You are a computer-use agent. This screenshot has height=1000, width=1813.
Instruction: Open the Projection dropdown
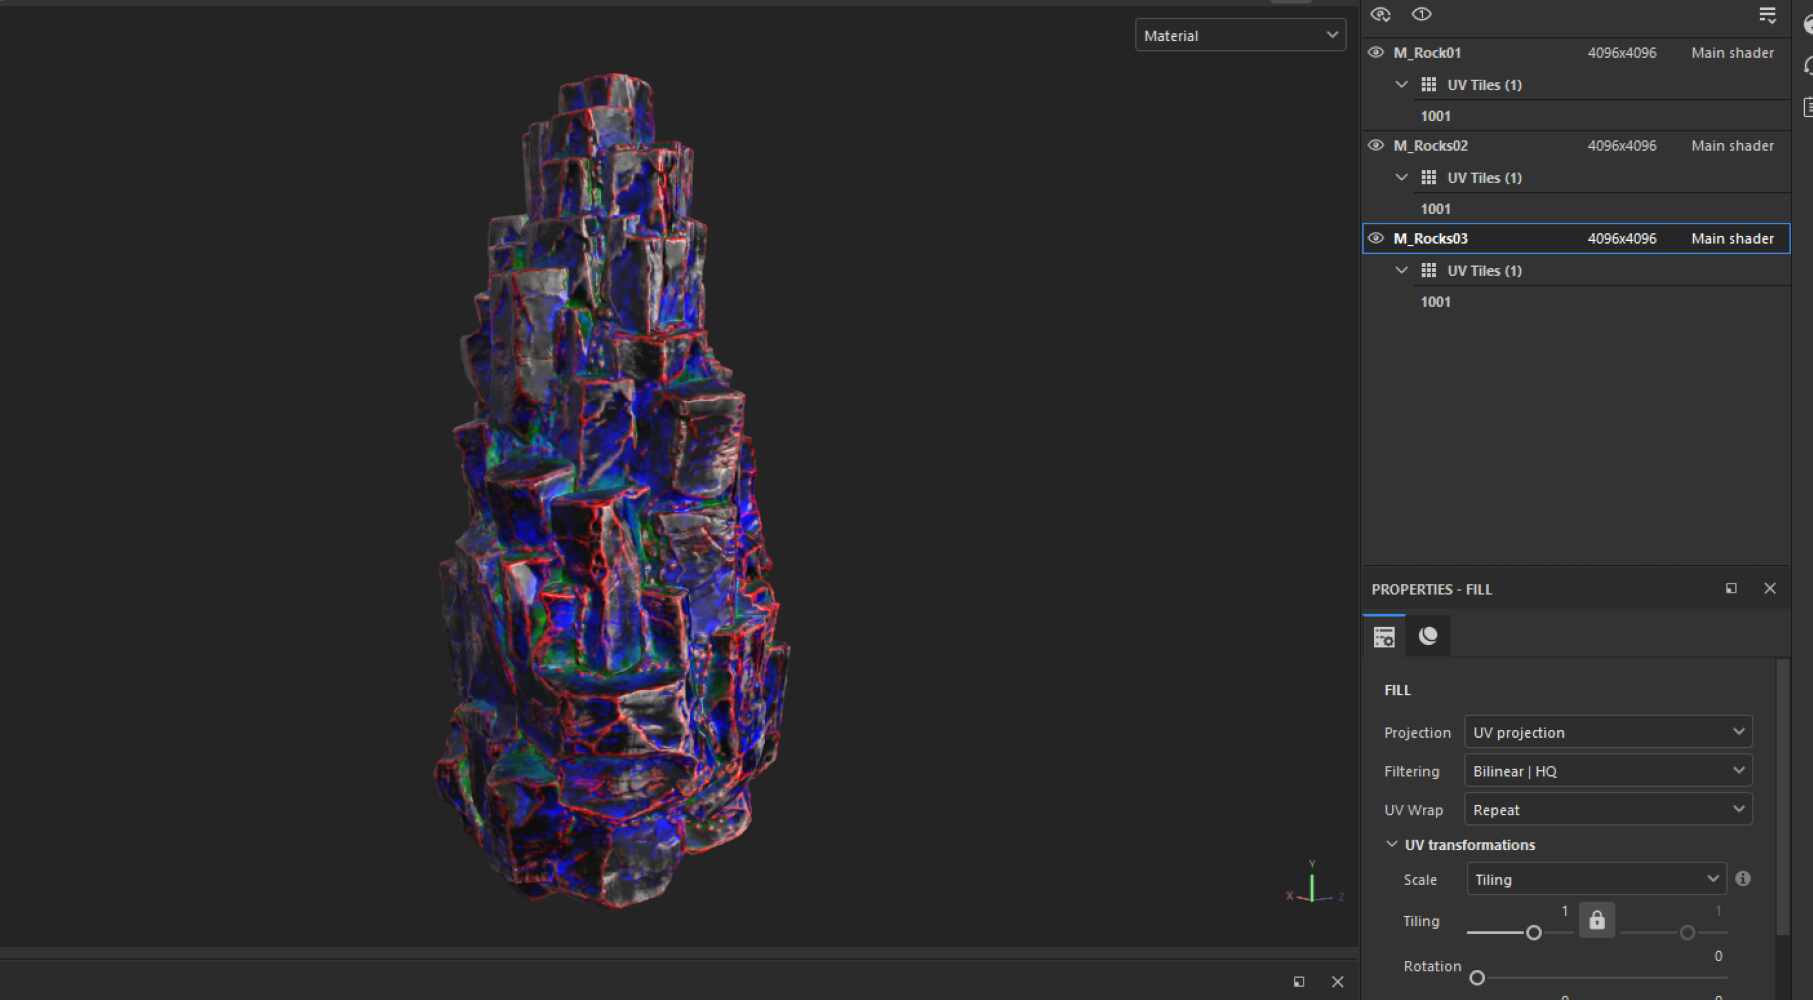click(1606, 731)
